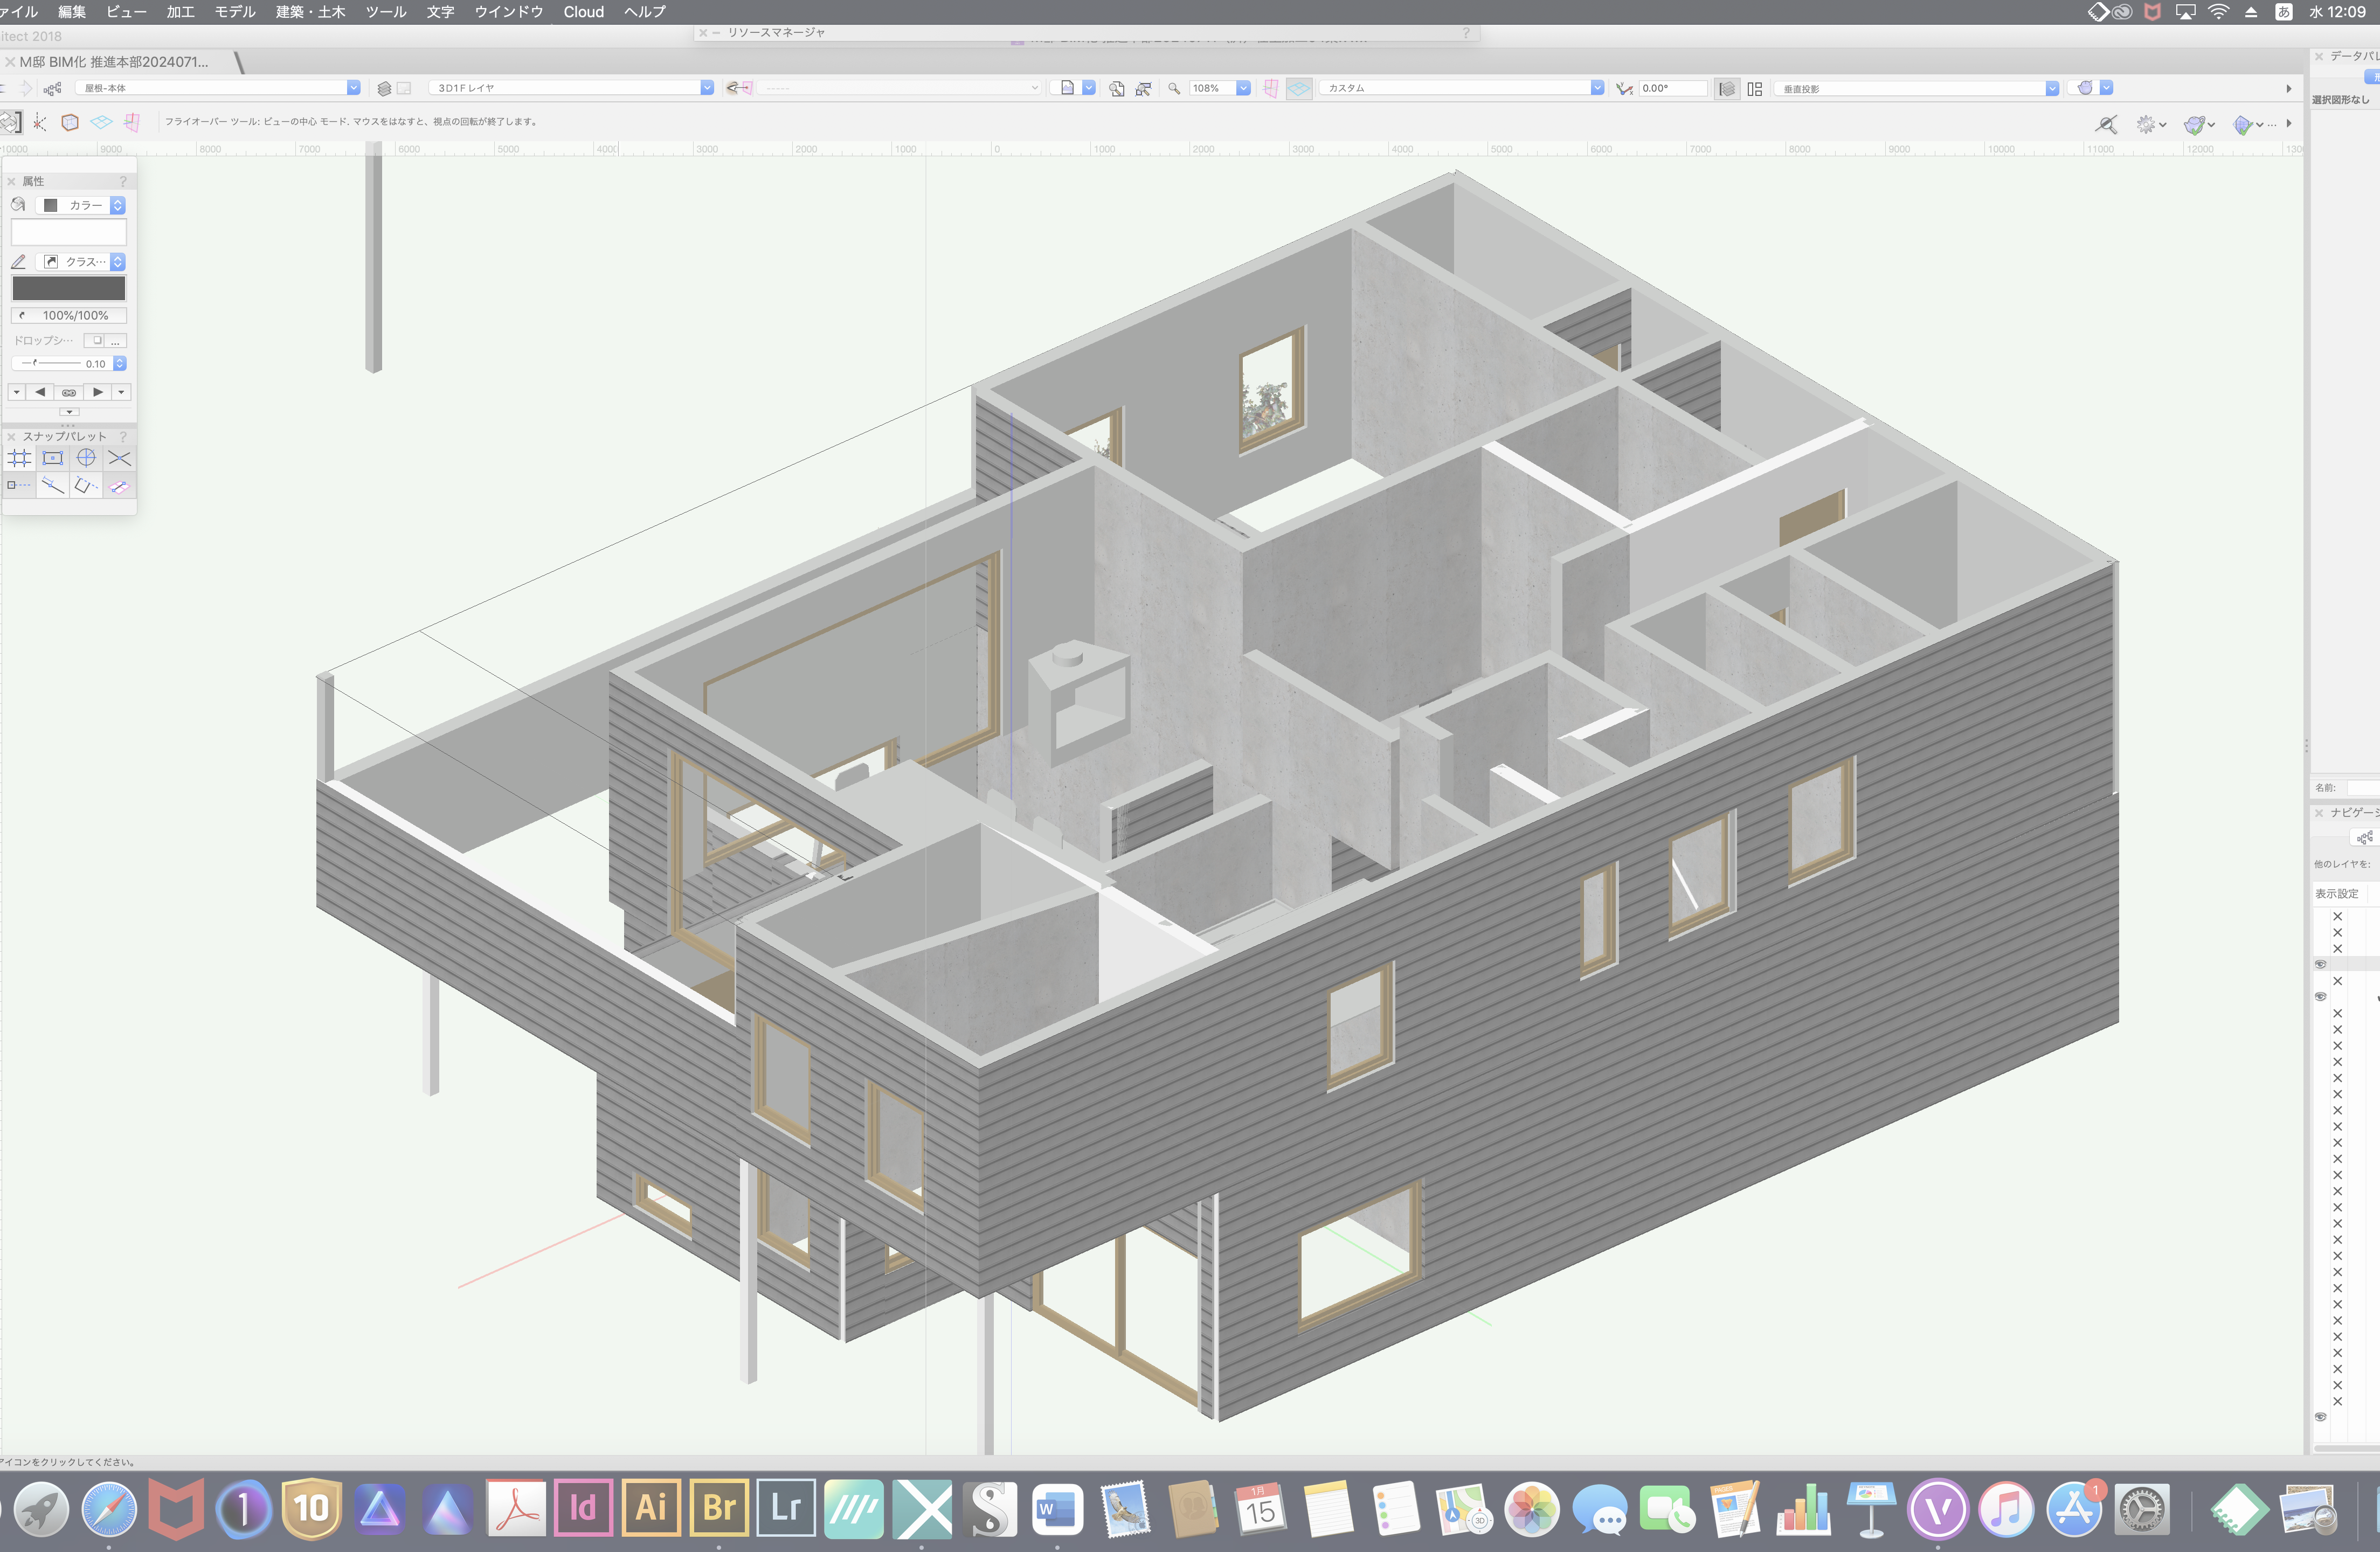Open the 3D1Fレイヤ layer dropdown
Screen dimensions: 2380x1552
[707, 88]
